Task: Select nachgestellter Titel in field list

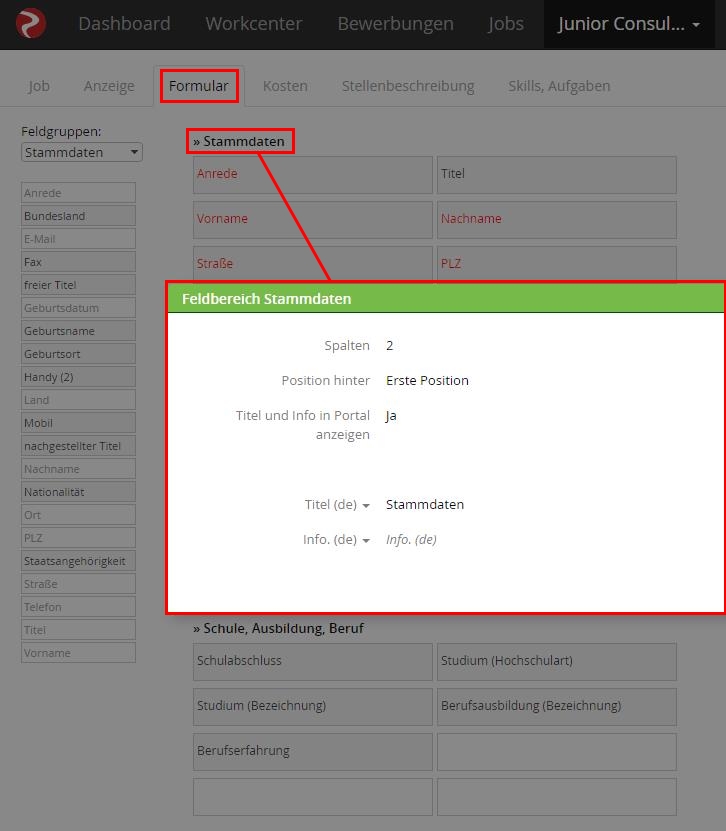Action: click(78, 446)
